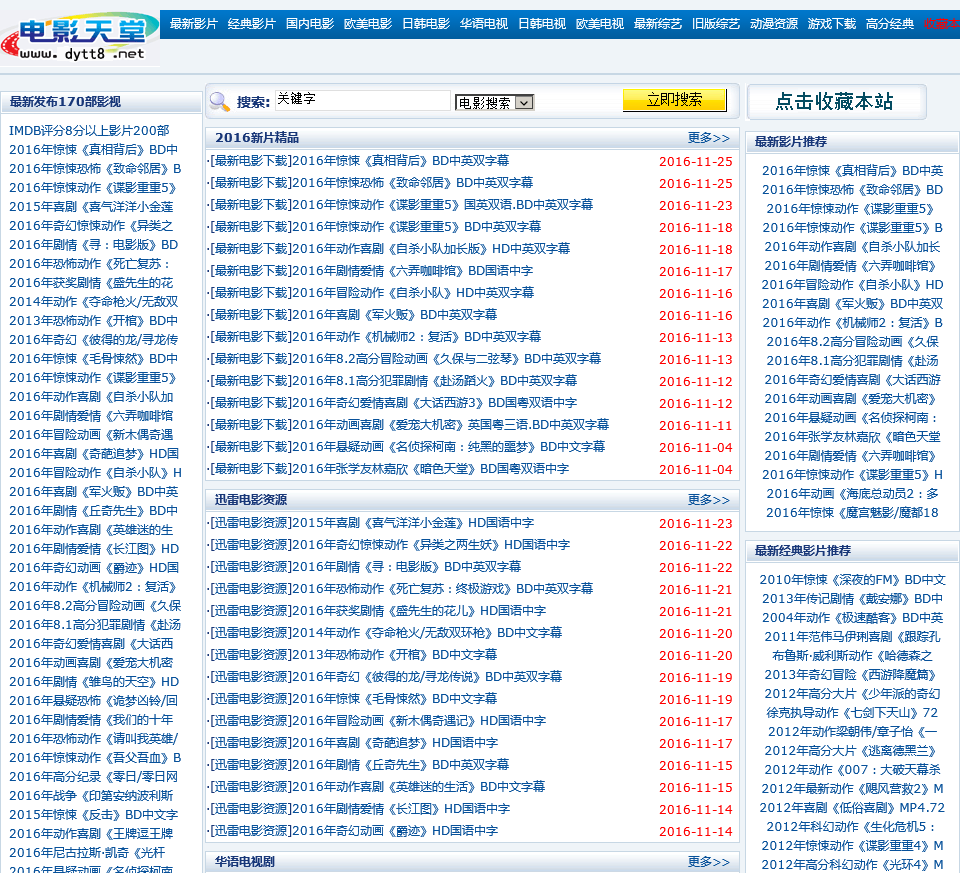Open 《赴汤蹈火》BD中英双字幕 center link
Image resolution: width=960 pixels, height=873 pixels.
click(x=434, y=381)
